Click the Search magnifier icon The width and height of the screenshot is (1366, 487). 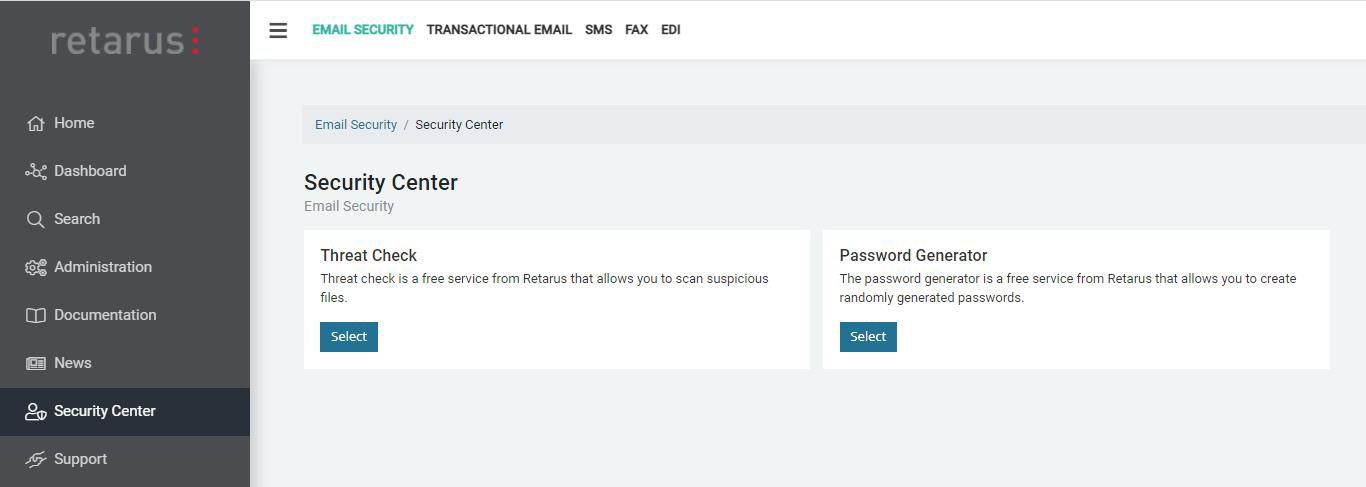[x=36, y=219]
